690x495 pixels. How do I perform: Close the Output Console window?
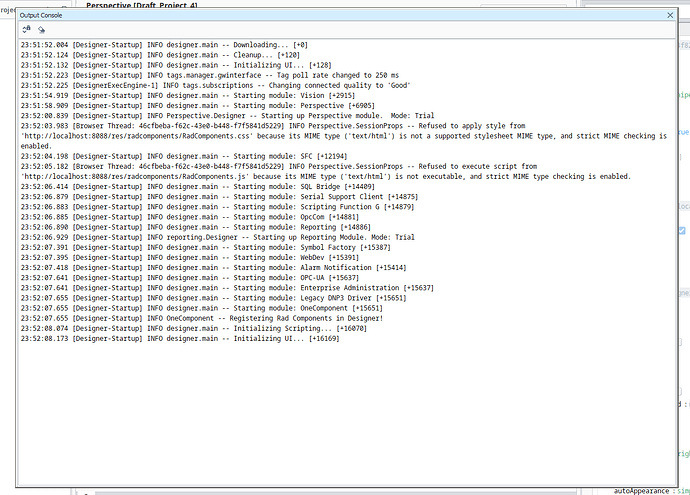(670, 15)
